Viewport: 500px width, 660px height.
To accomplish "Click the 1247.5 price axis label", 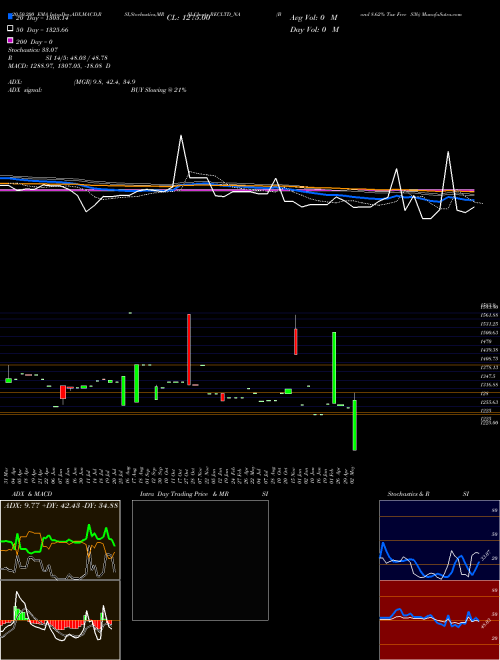I will pos(490,376).
